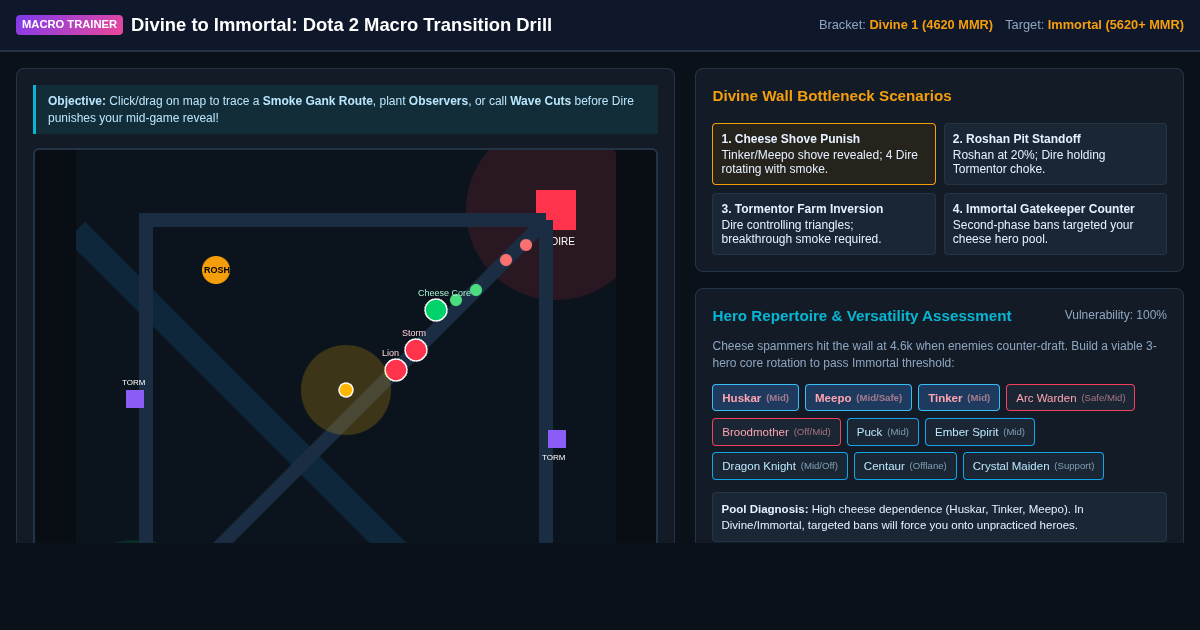Click the Divine Wall Bottleneck Scenarios heading

pyautogui.click(x=832, y=96)
